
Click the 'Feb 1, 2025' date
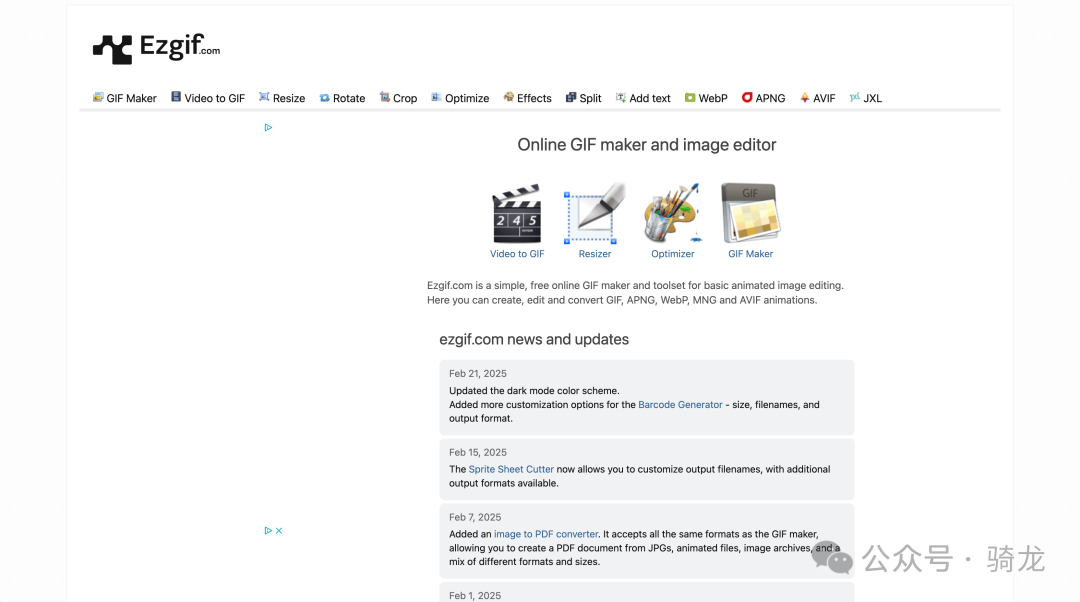(x=475, y=596)
